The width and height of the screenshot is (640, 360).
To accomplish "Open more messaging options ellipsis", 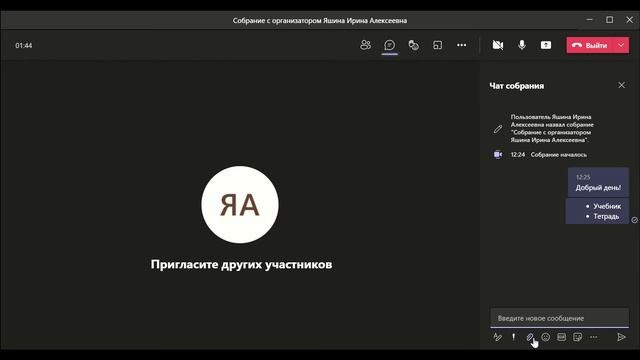I will [x=593, y=337].
